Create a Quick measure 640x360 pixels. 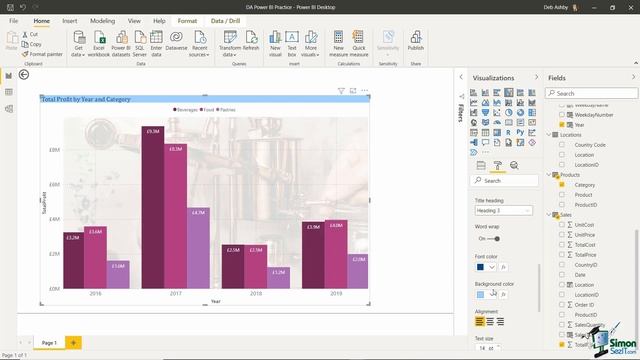click(359, 44)
